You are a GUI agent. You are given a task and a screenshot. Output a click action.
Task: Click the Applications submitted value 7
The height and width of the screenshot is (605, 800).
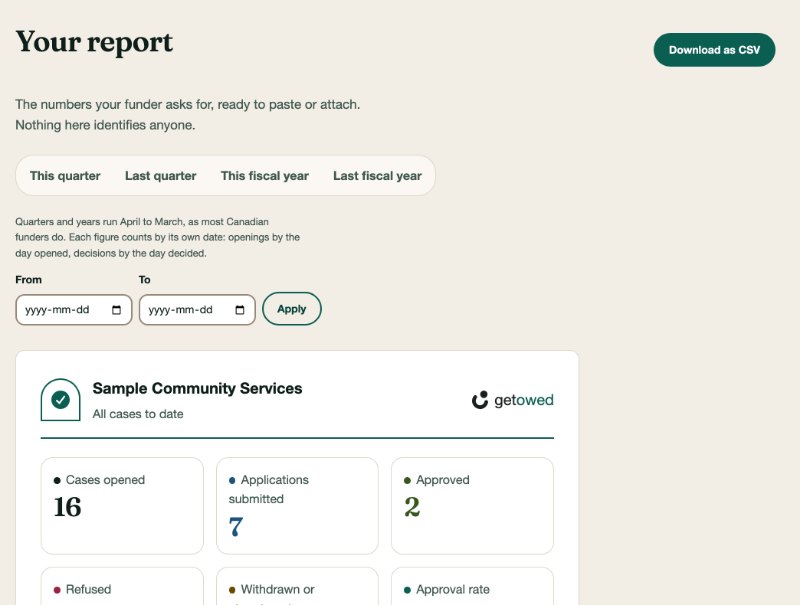coord(236,526)
